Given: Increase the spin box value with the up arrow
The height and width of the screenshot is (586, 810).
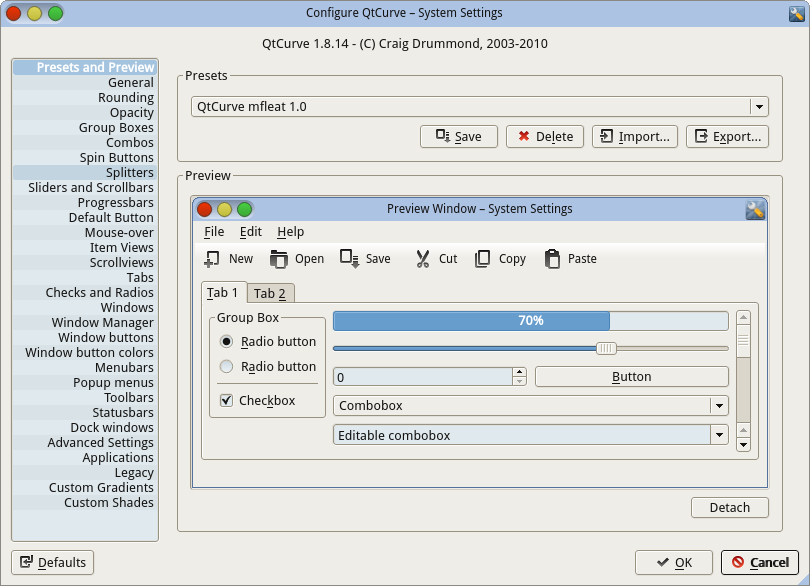Looking at the screenshot, I should click(520, 372).
